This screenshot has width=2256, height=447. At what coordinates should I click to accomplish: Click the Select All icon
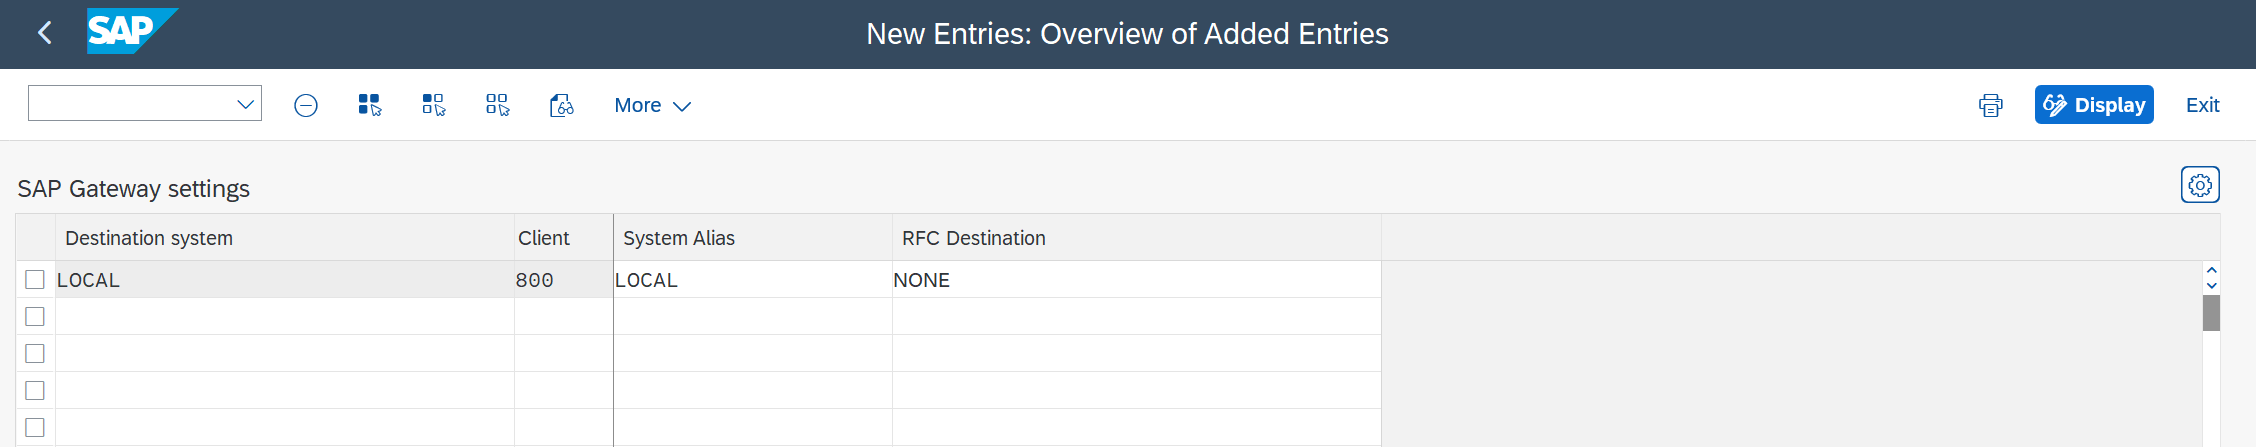tap(370, 105)
